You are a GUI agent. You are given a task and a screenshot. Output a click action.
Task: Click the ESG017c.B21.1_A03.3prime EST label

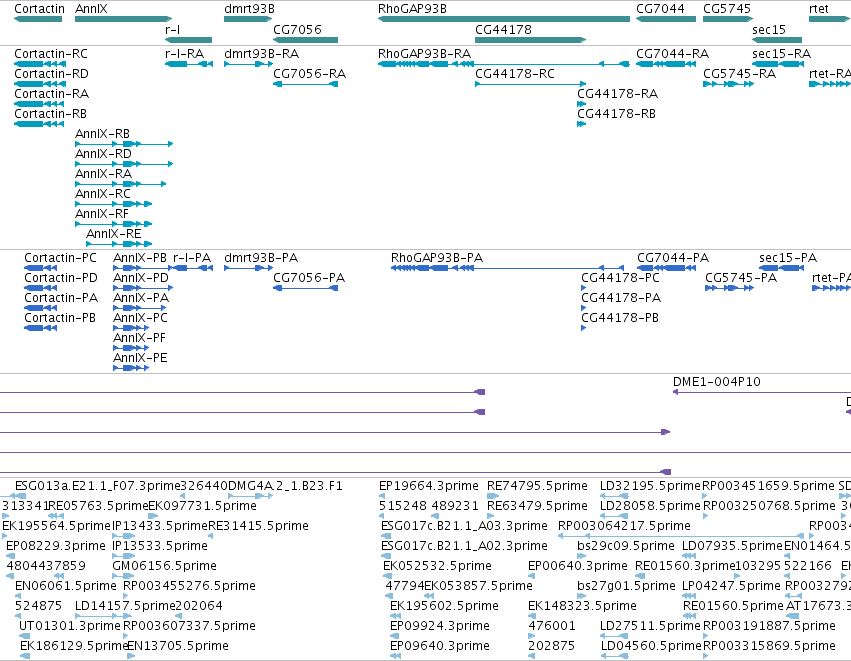[463, 526]
